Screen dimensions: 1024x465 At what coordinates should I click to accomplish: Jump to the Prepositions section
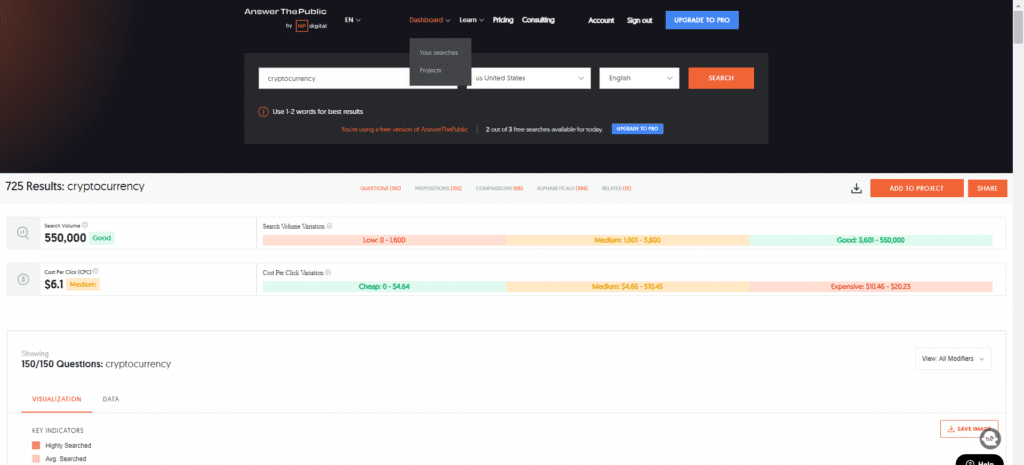coord(438,188)
